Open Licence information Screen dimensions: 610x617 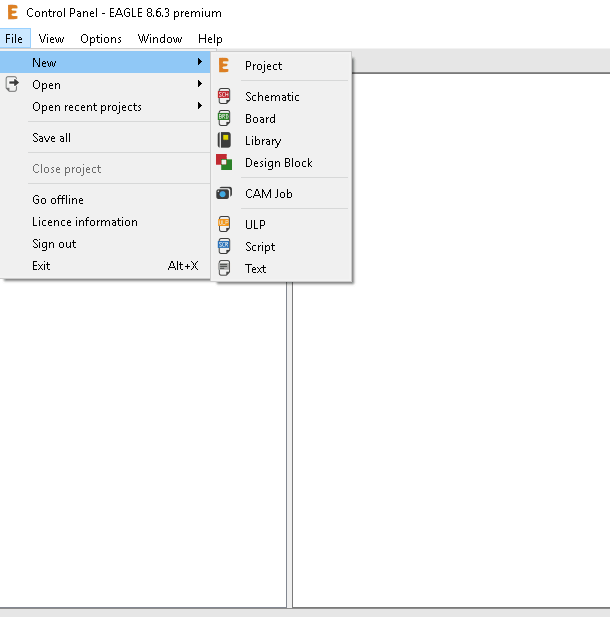tap(105, 222)
